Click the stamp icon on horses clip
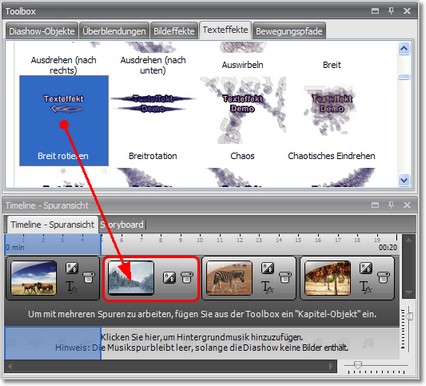This screenshot has height=386, width=426. click(88, 277)
